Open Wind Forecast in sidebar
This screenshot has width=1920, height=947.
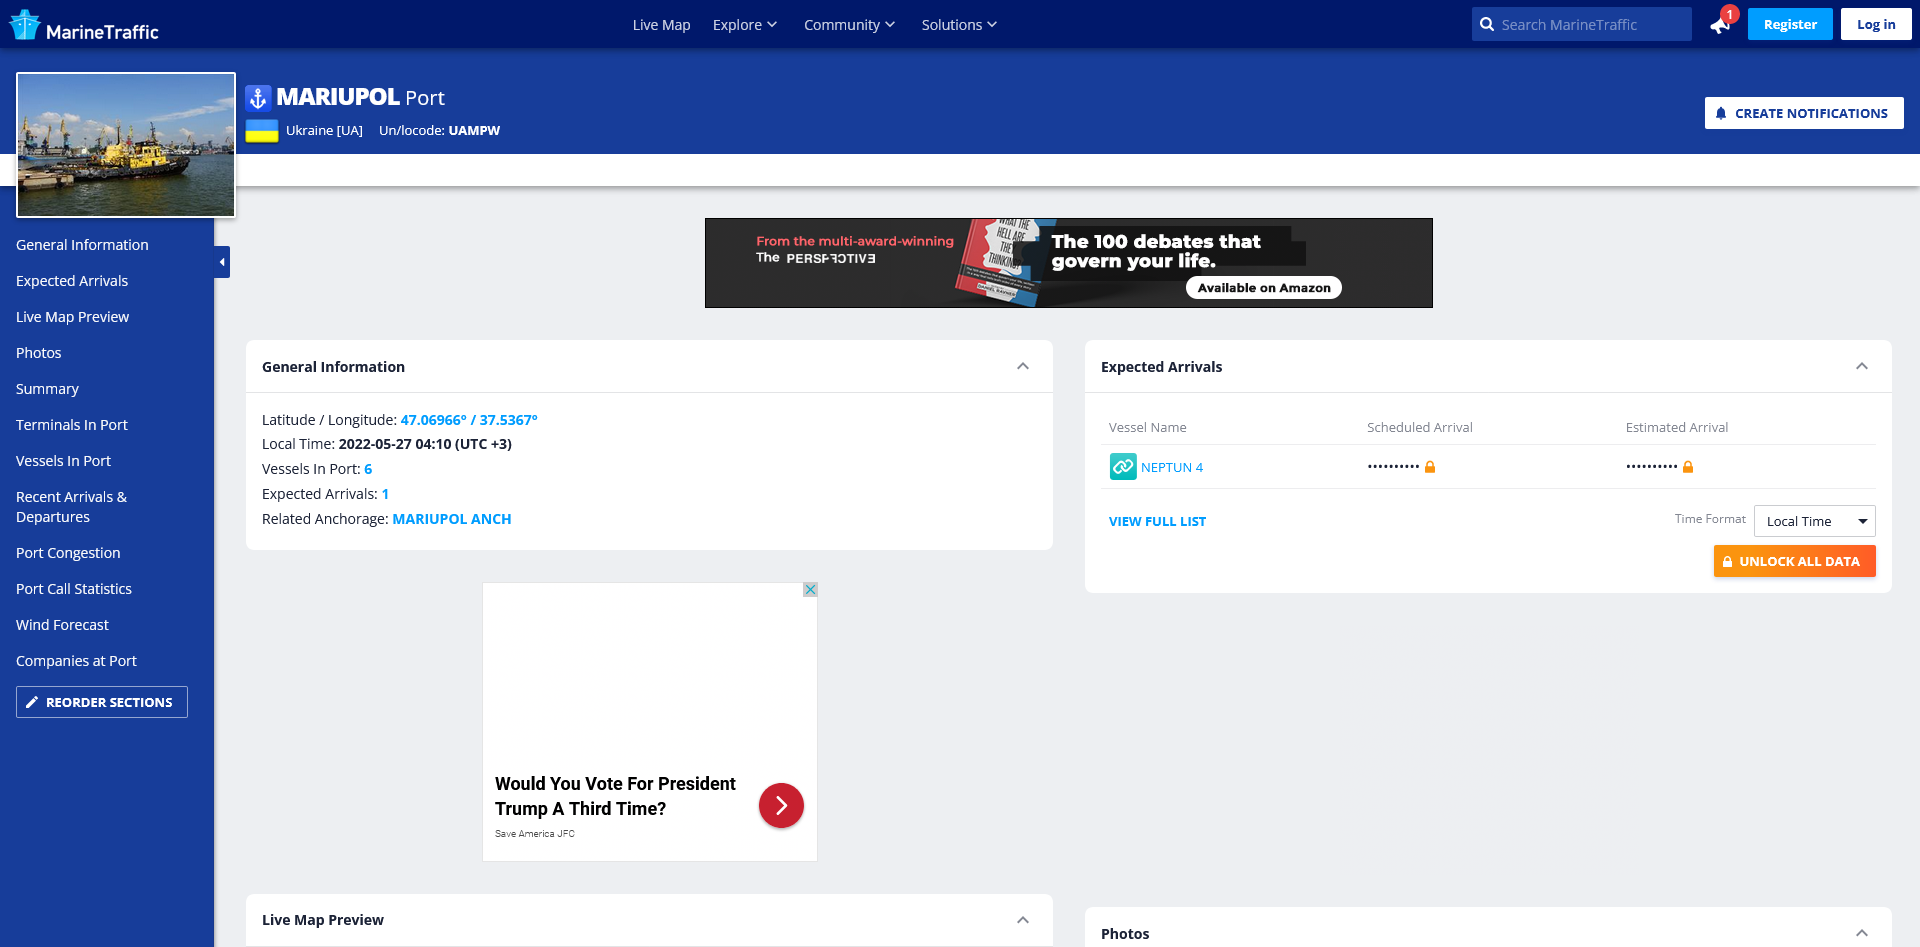pyautogui.click(x=62, y=625)
